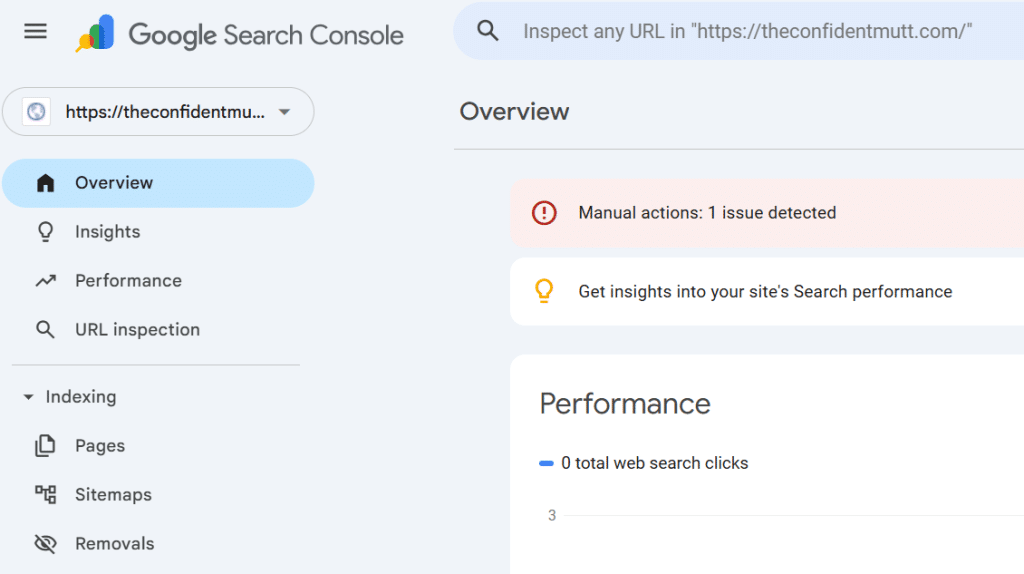Click the yellow lightbulb insights icon
The height and width of the screenshot is (574, 1024).
[544, 291]
